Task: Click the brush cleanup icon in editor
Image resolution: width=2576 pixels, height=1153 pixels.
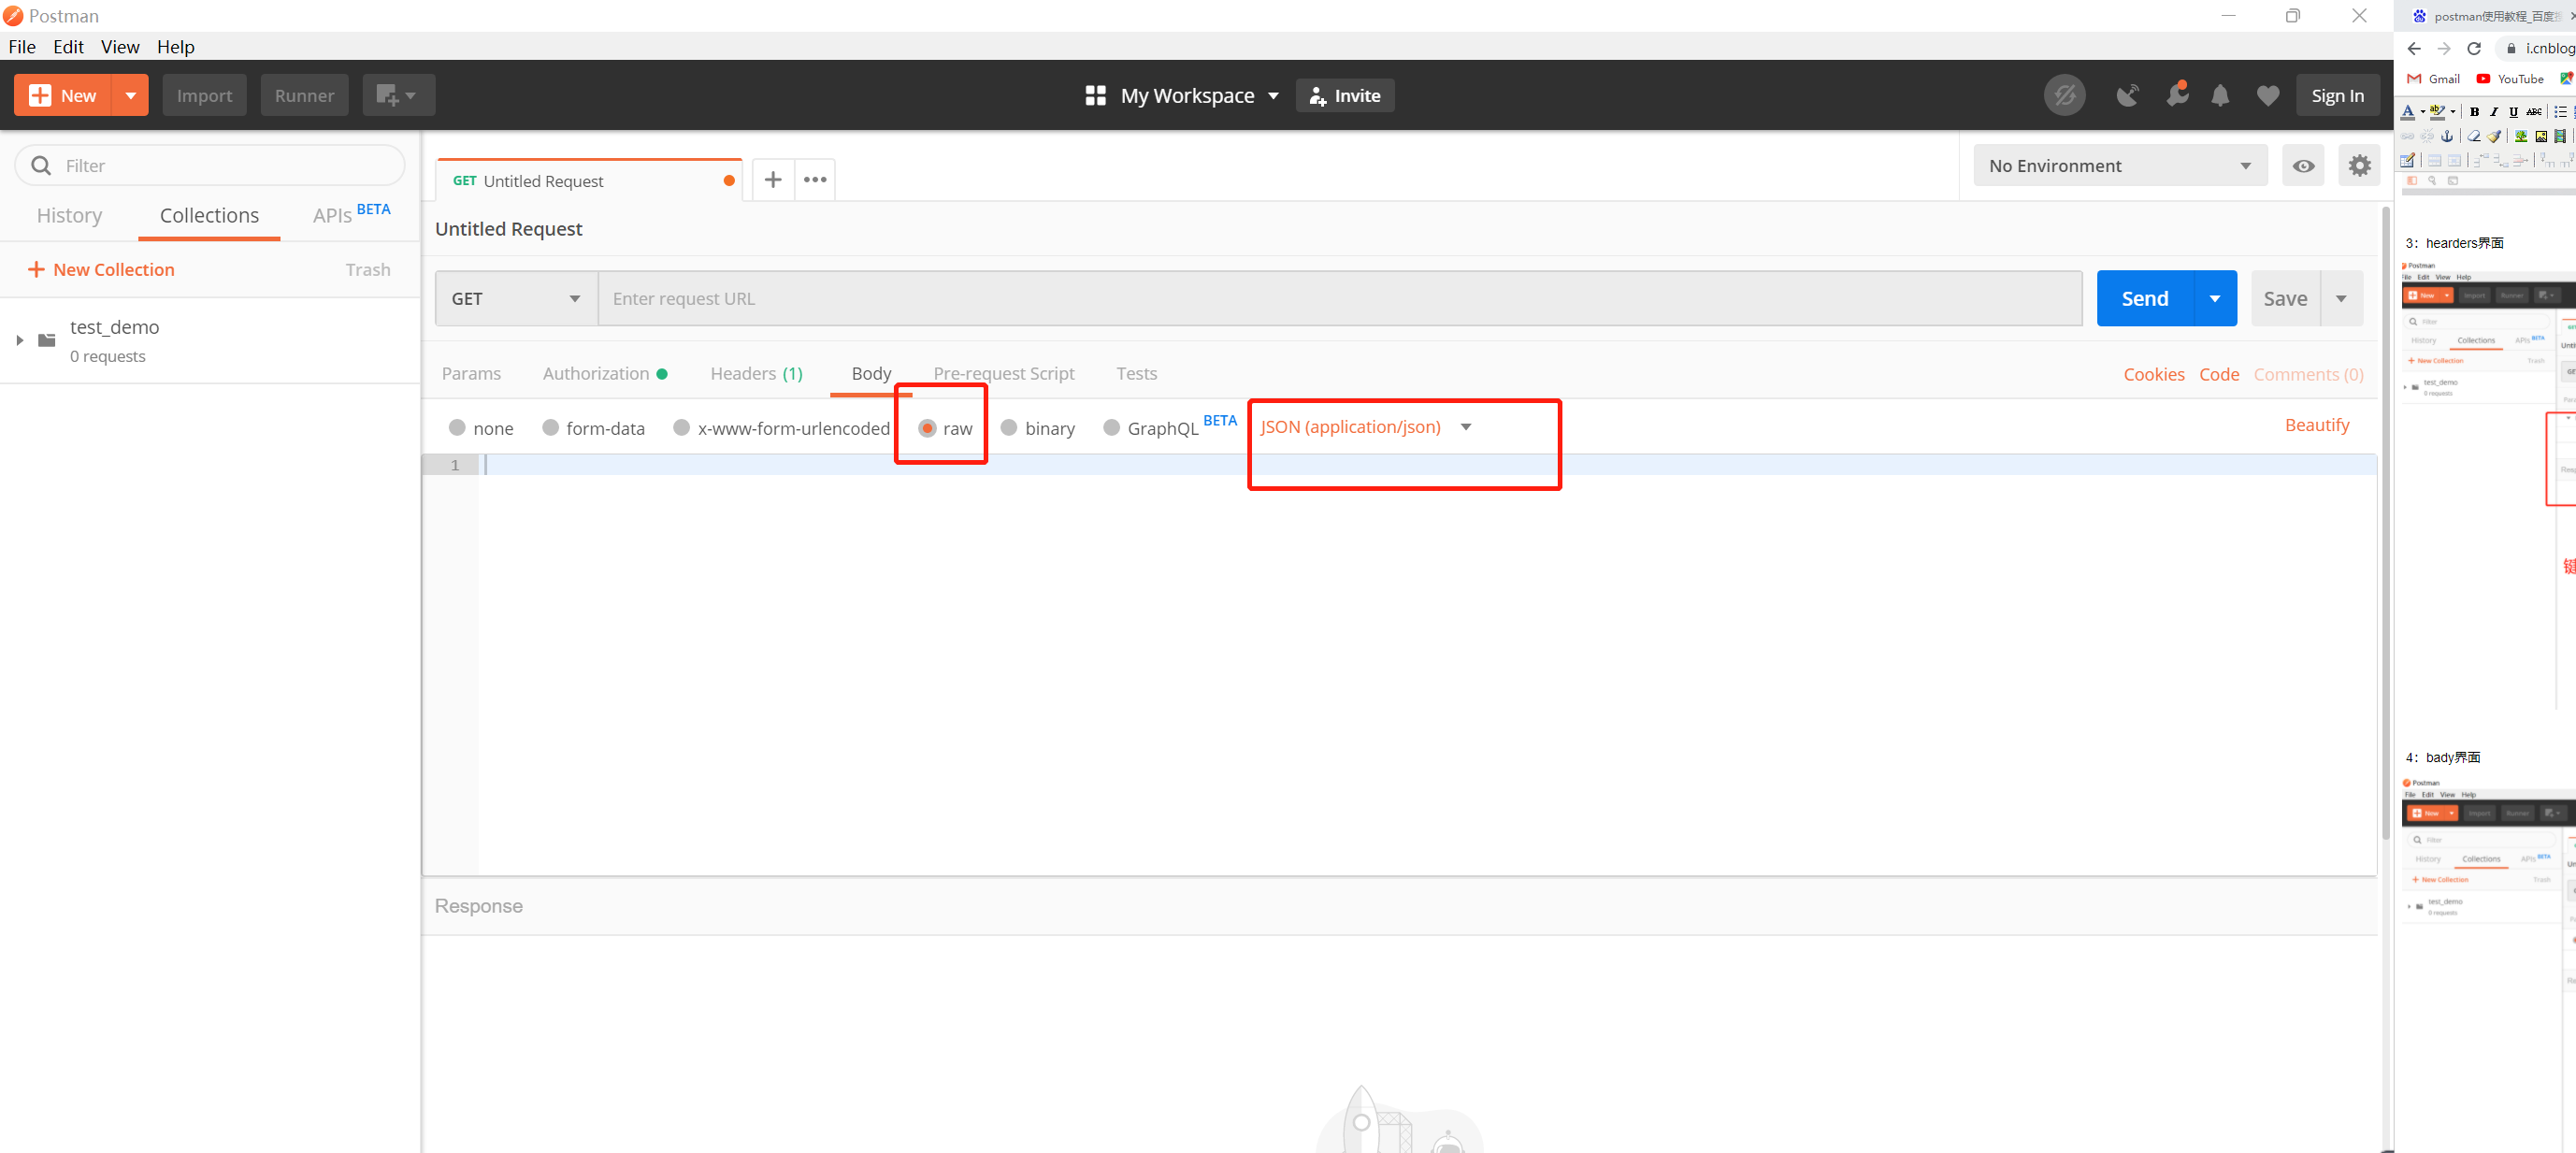Action: coord(2494,136)
